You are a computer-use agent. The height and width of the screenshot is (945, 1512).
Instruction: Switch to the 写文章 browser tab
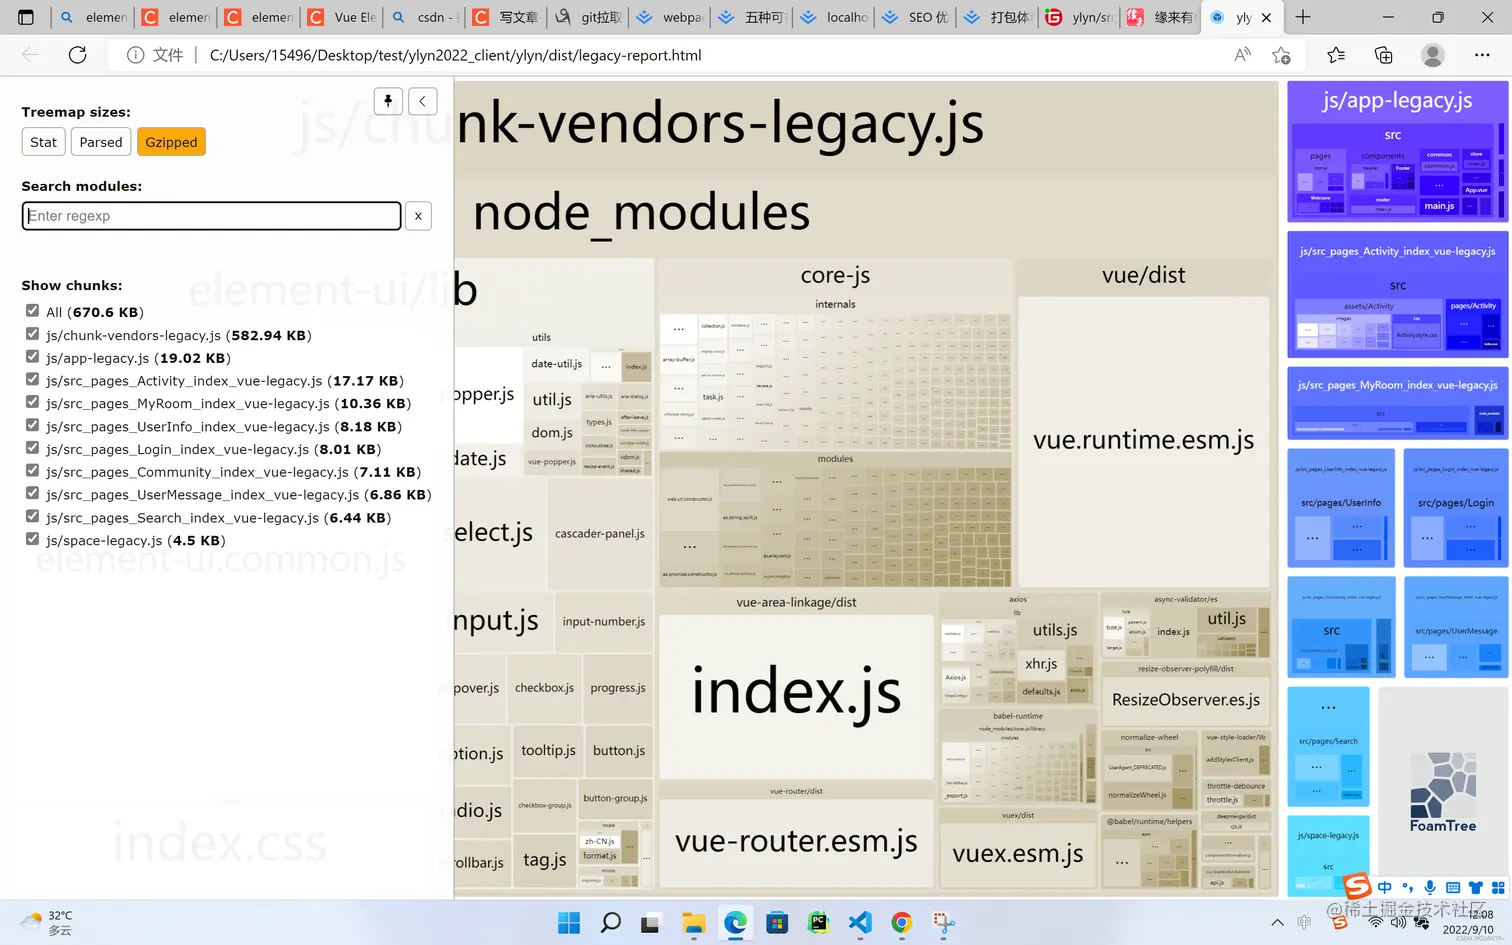508,17
